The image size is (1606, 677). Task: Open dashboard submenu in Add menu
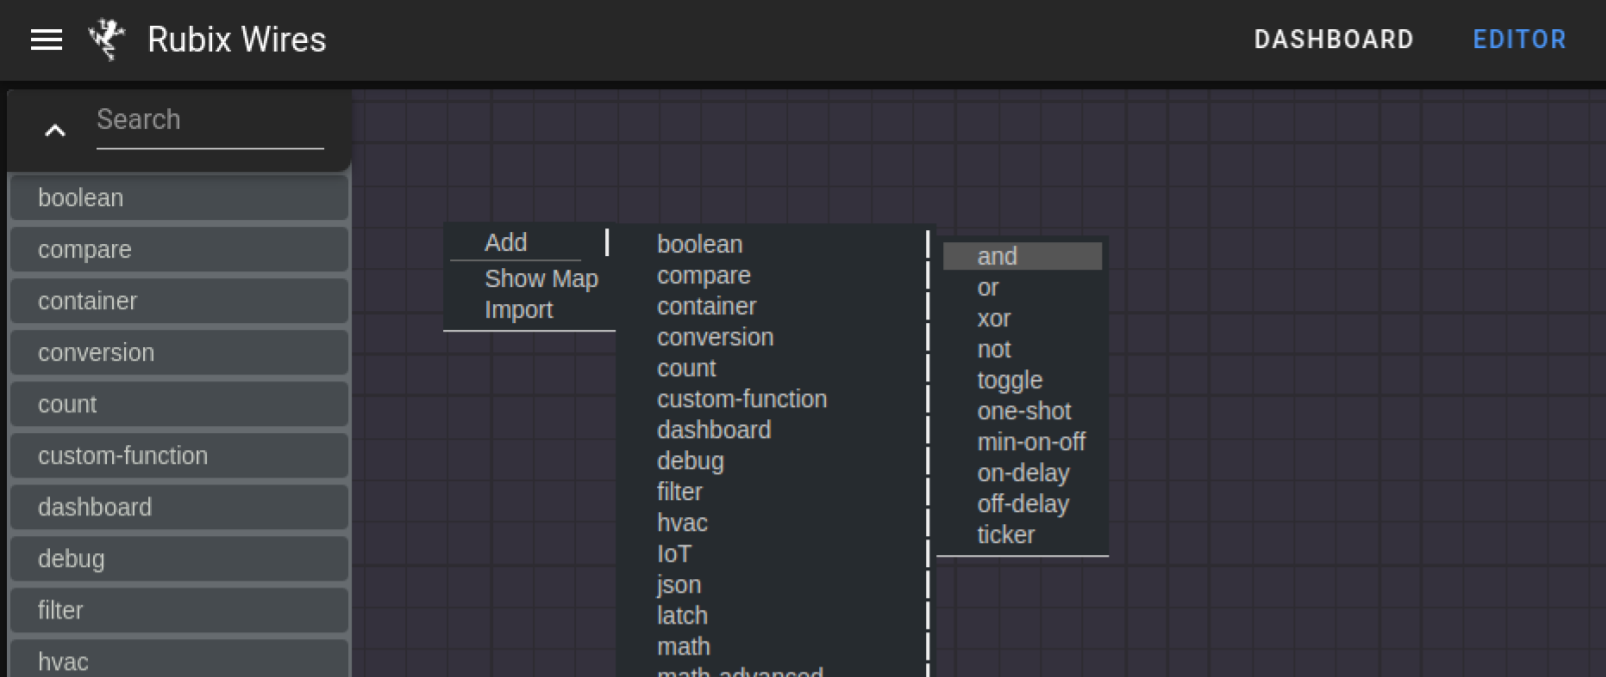[x=776, y=431]
